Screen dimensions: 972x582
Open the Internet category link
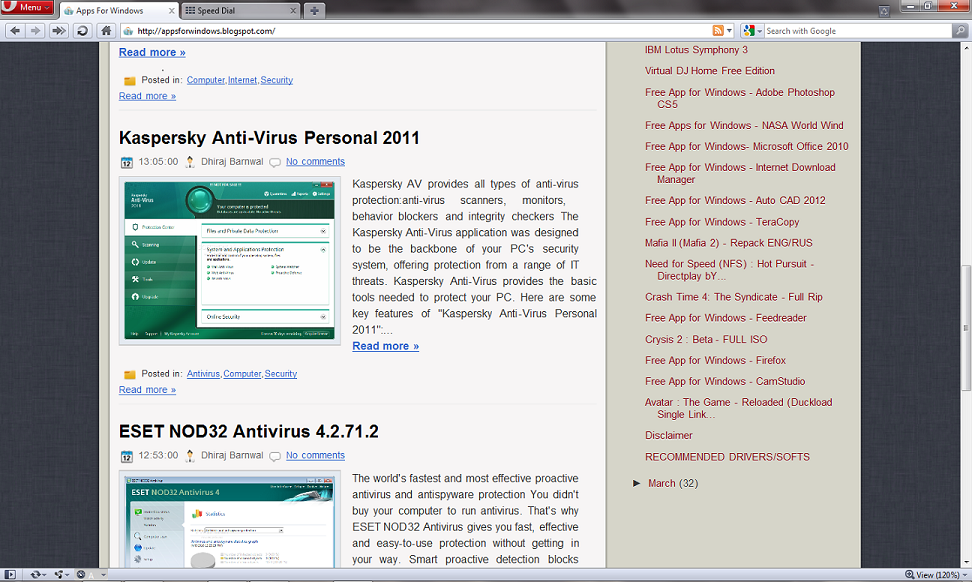[x=242, y=80]
